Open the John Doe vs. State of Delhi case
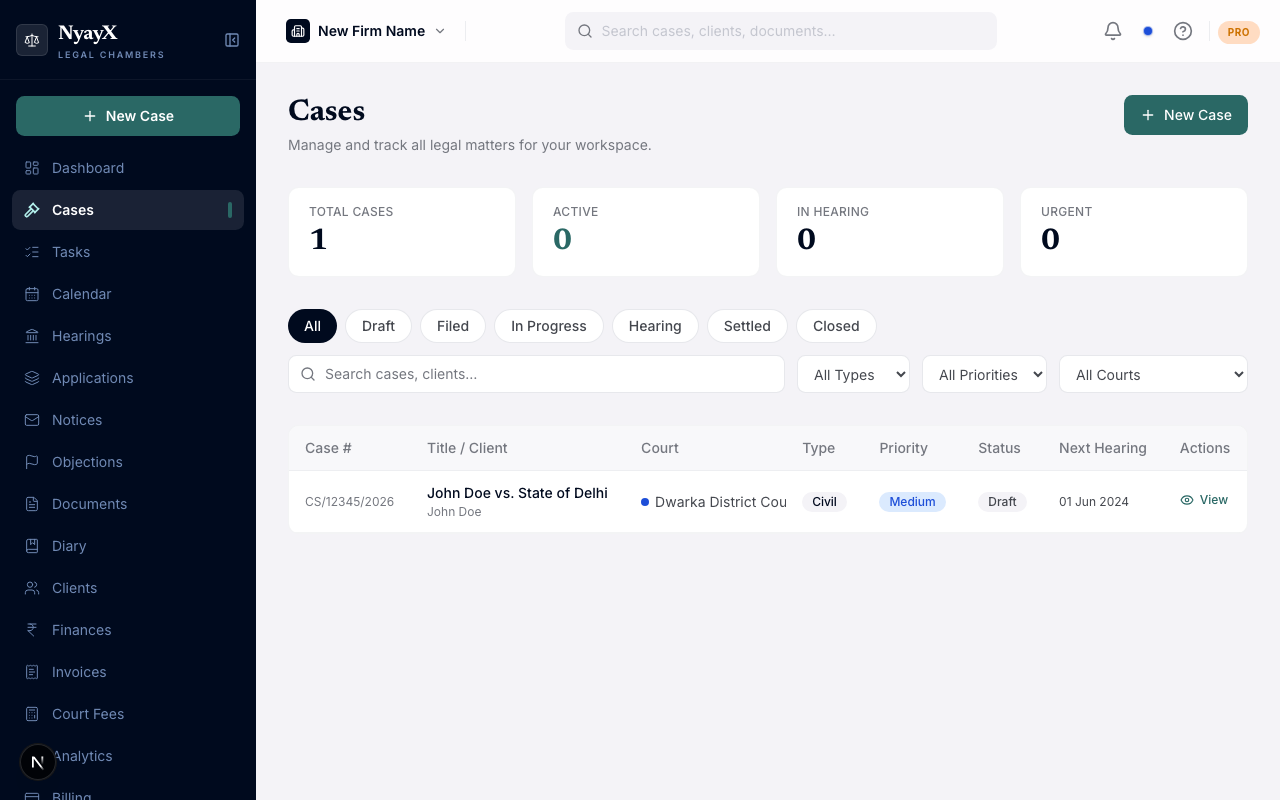The width and height of the screenshot is (1280, 800). pos(517,493)
